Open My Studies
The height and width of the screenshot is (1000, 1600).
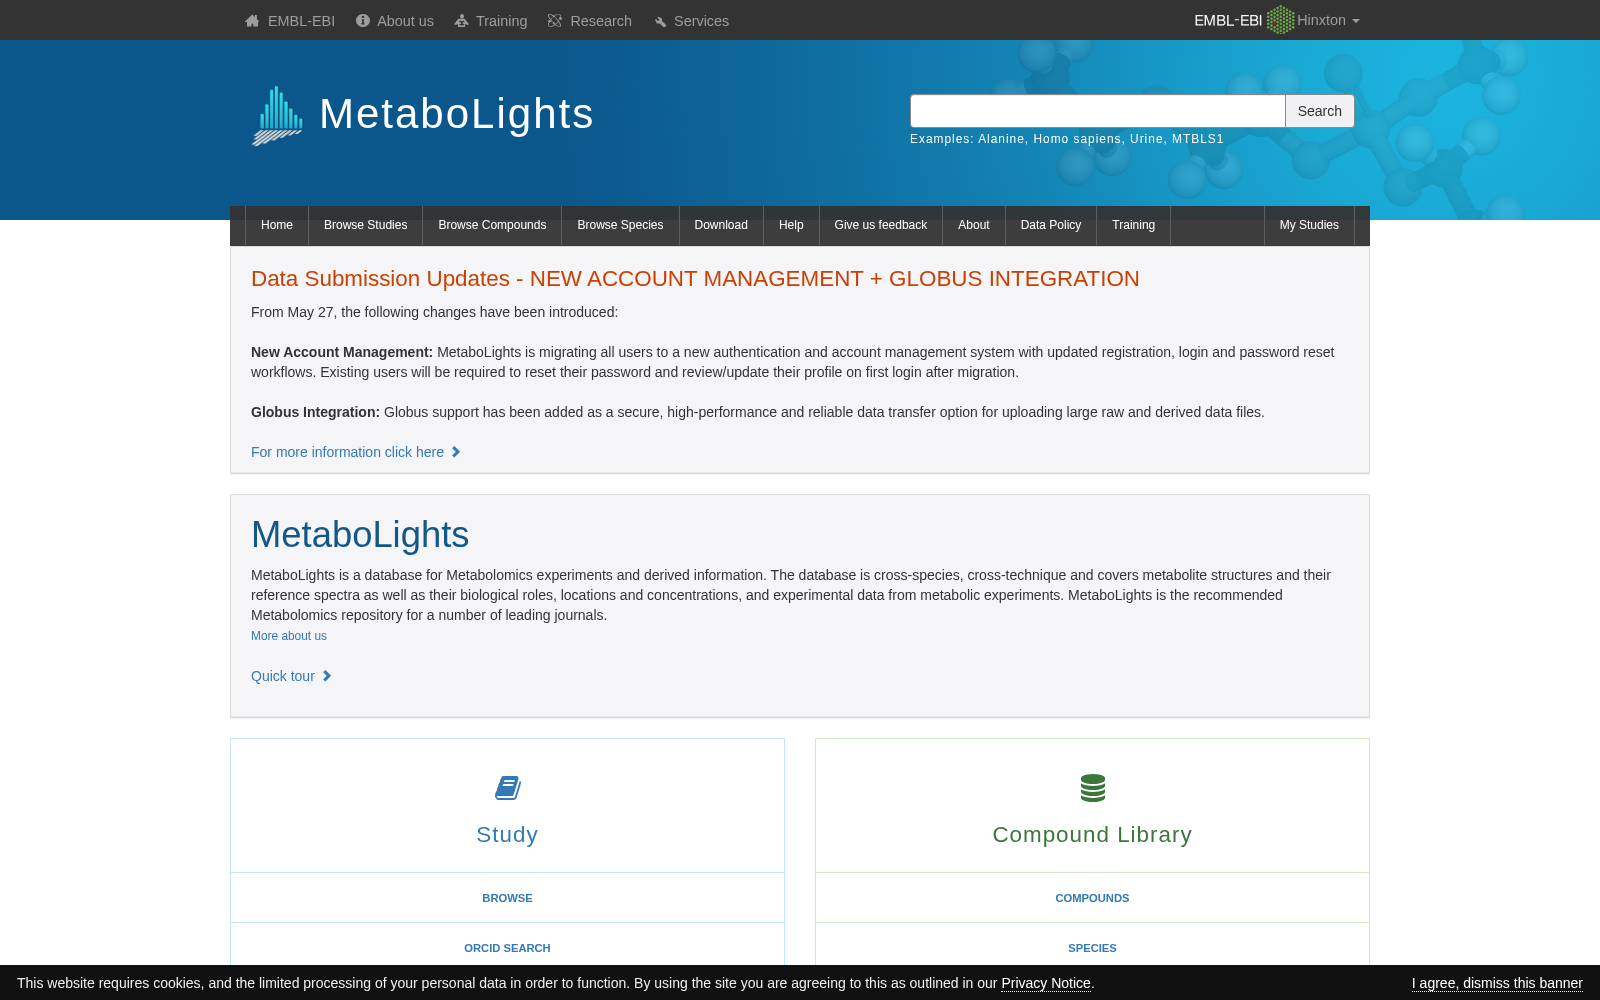tap(1309, 225)
